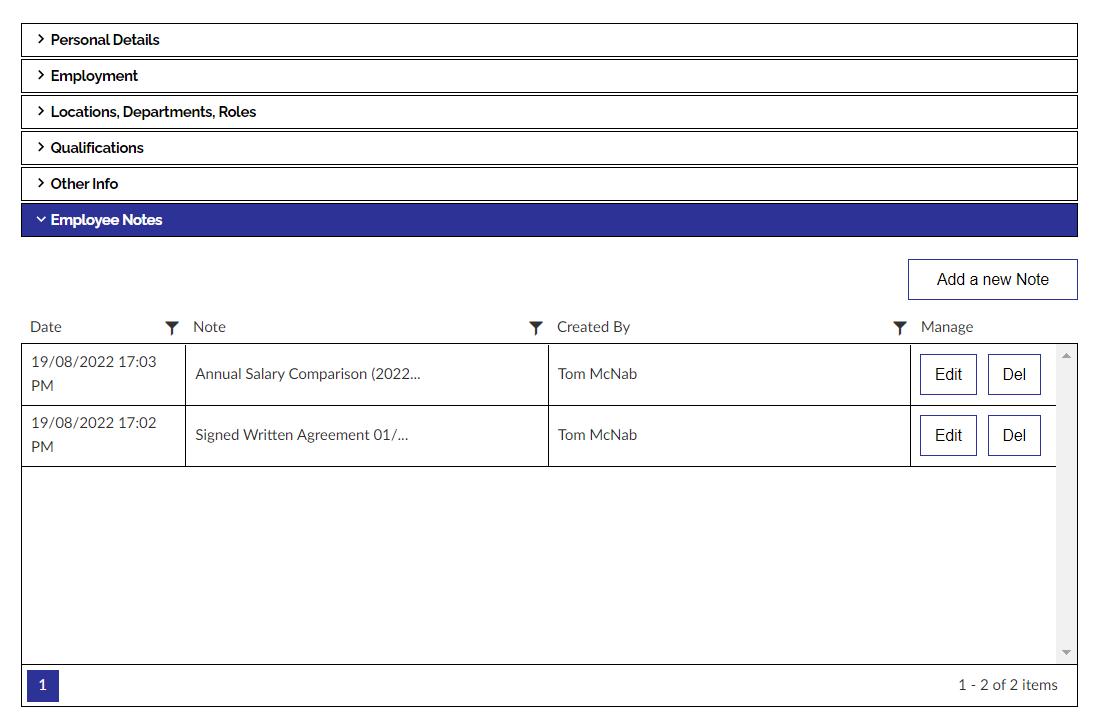The height and width of the screenshot is (716, 1093).
Task: Click scrollbar up arrow in notes grid
Action: pos(1066,356)
